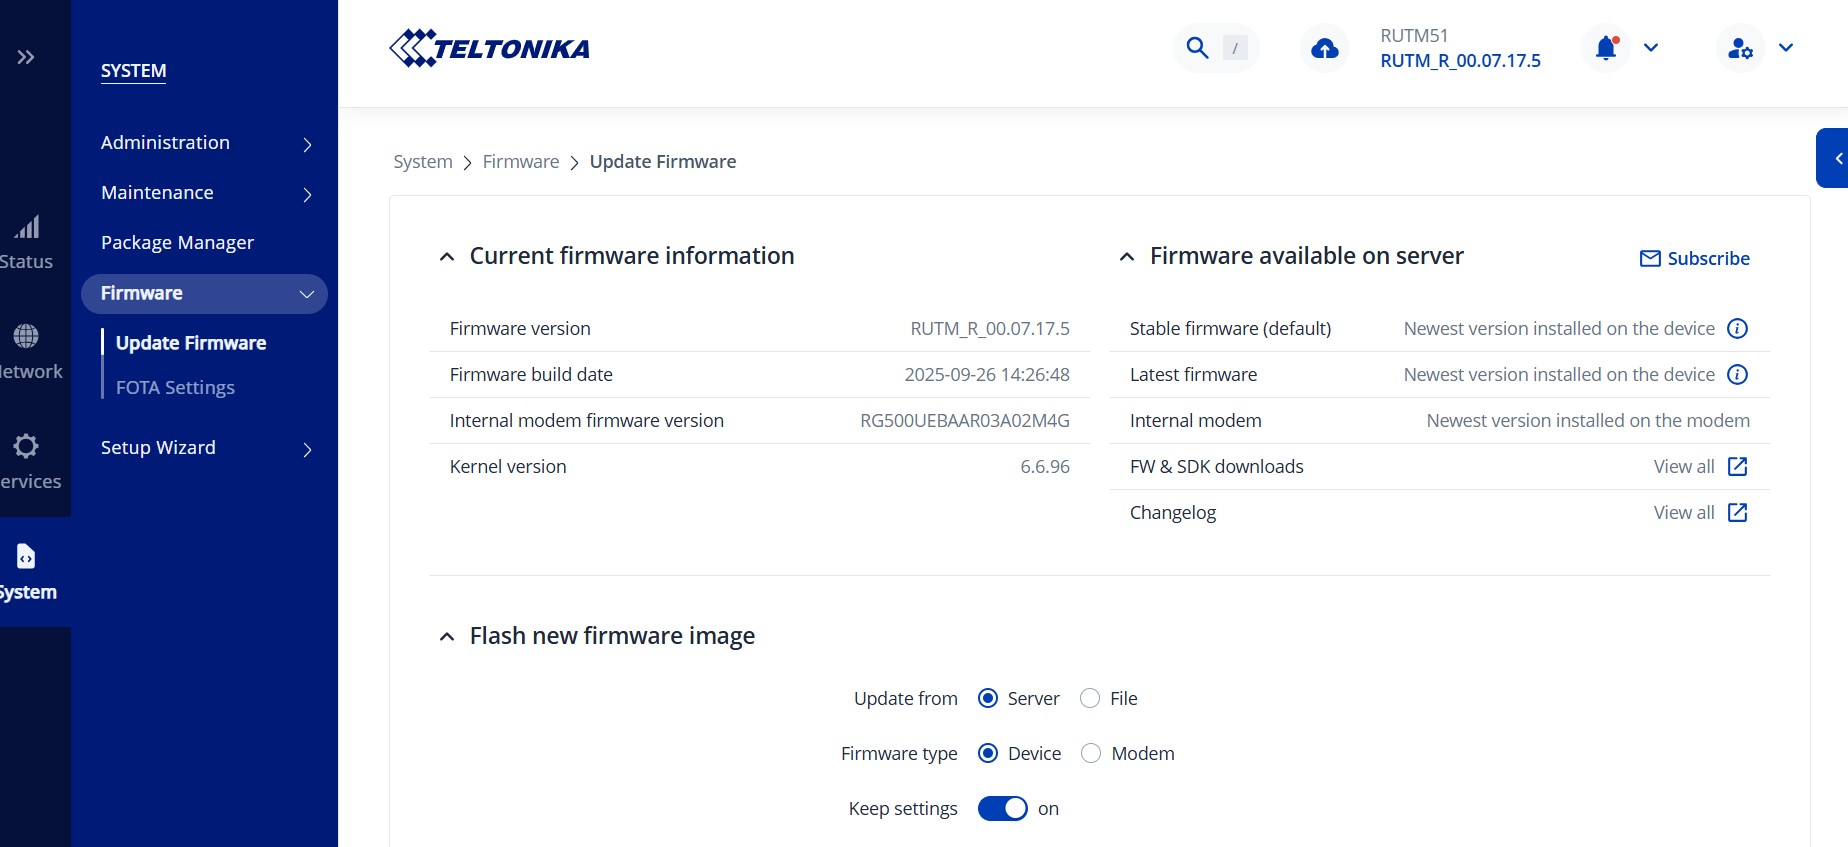Click the Subscribe link

[1695, 258]
